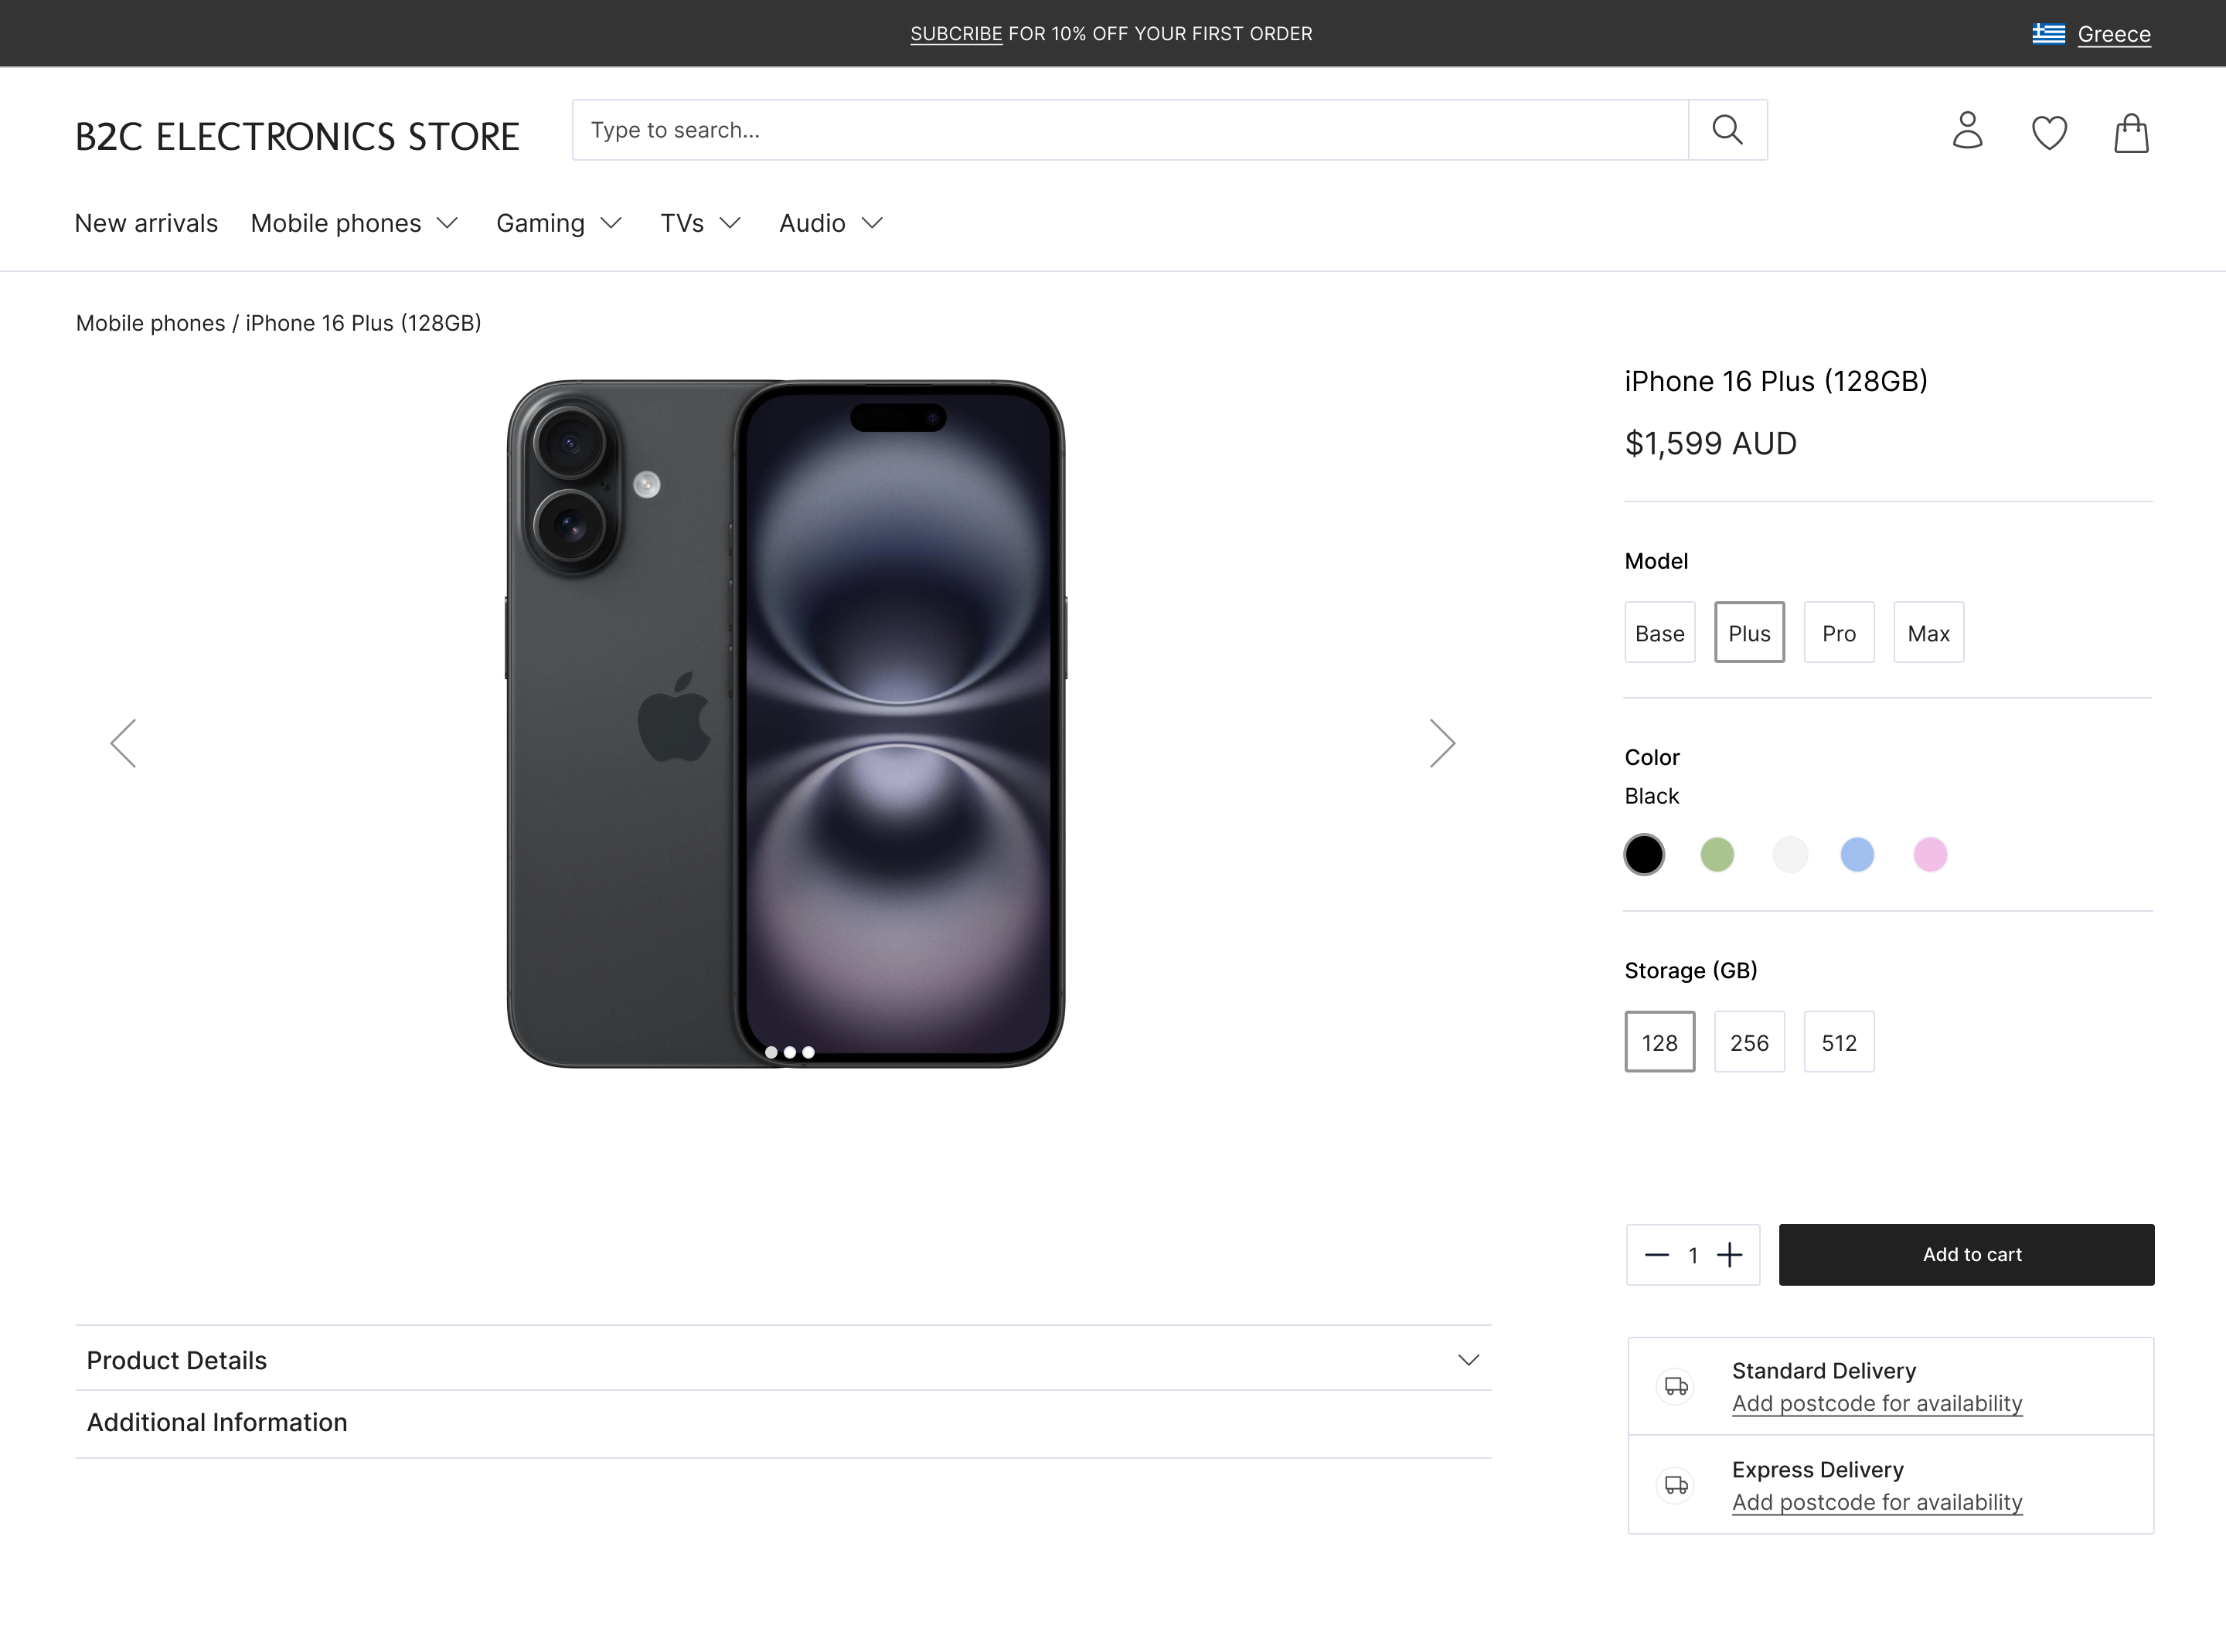This screenshot has width=2226, height=1652.
Task: Click the search input field
Action: [1130, 130]
